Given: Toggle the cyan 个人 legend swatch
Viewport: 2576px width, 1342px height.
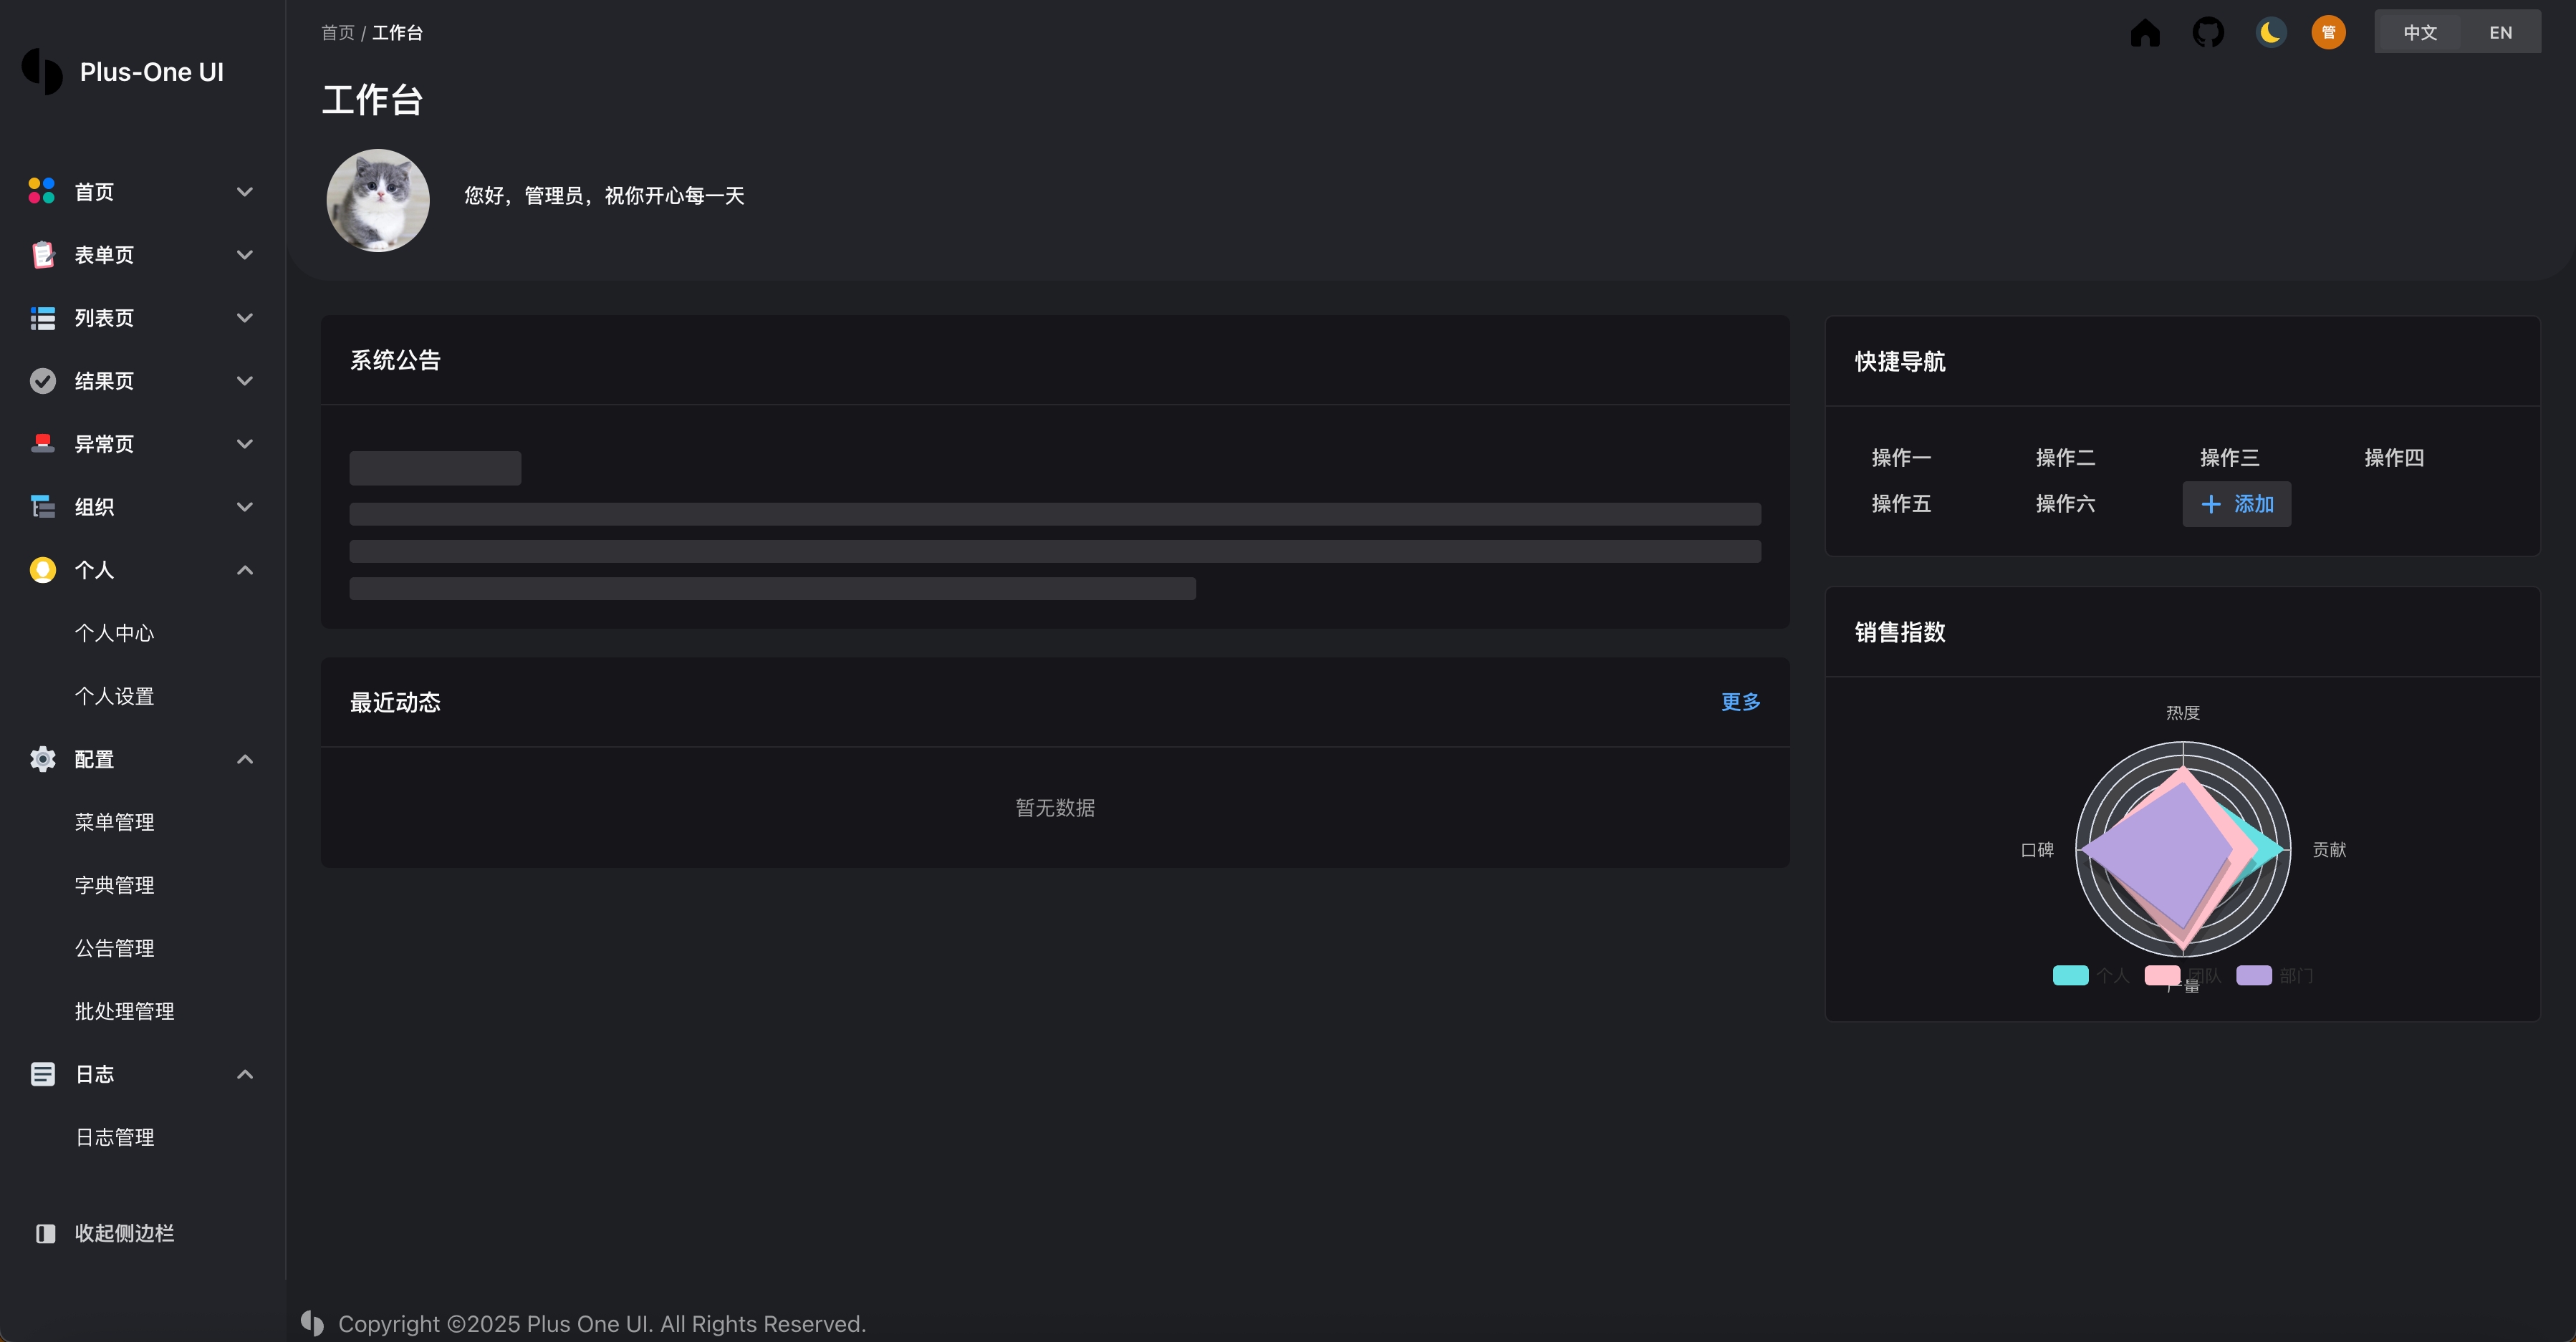Looking at the screenshot, I should (2070, 975).
